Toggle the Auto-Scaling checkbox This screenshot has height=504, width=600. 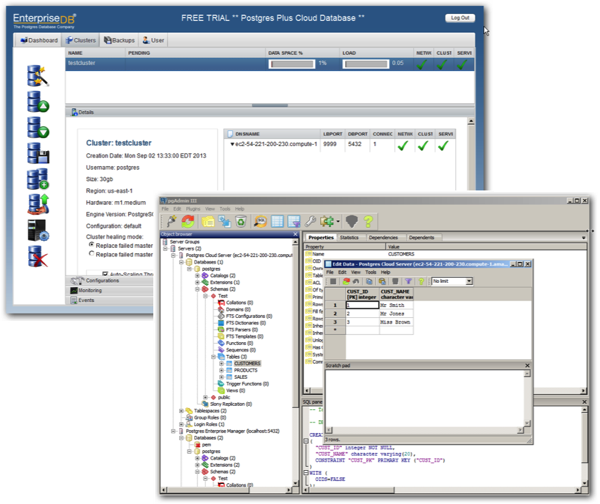[x=105, y=274]
